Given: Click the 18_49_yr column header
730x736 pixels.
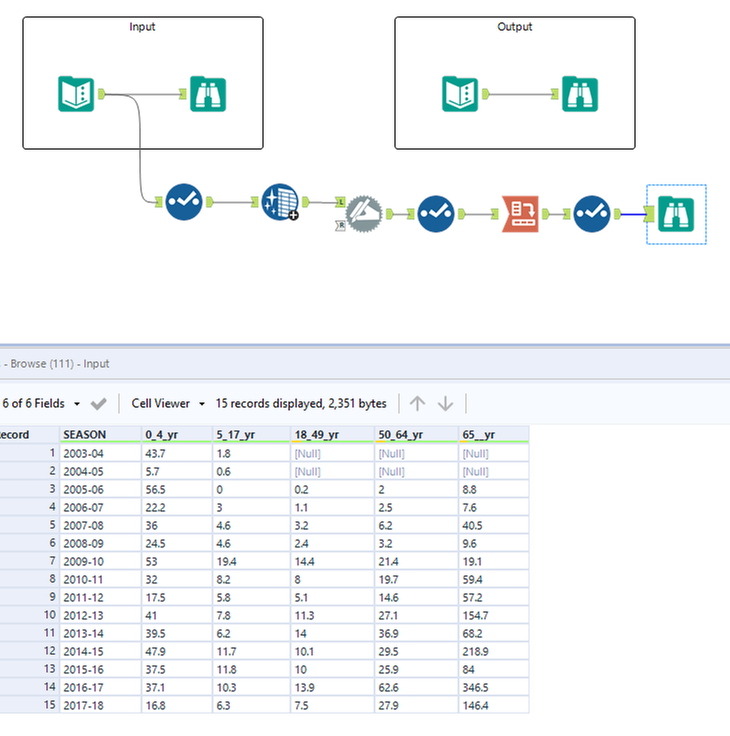Looking at the screenshot, I should (332, 435).
